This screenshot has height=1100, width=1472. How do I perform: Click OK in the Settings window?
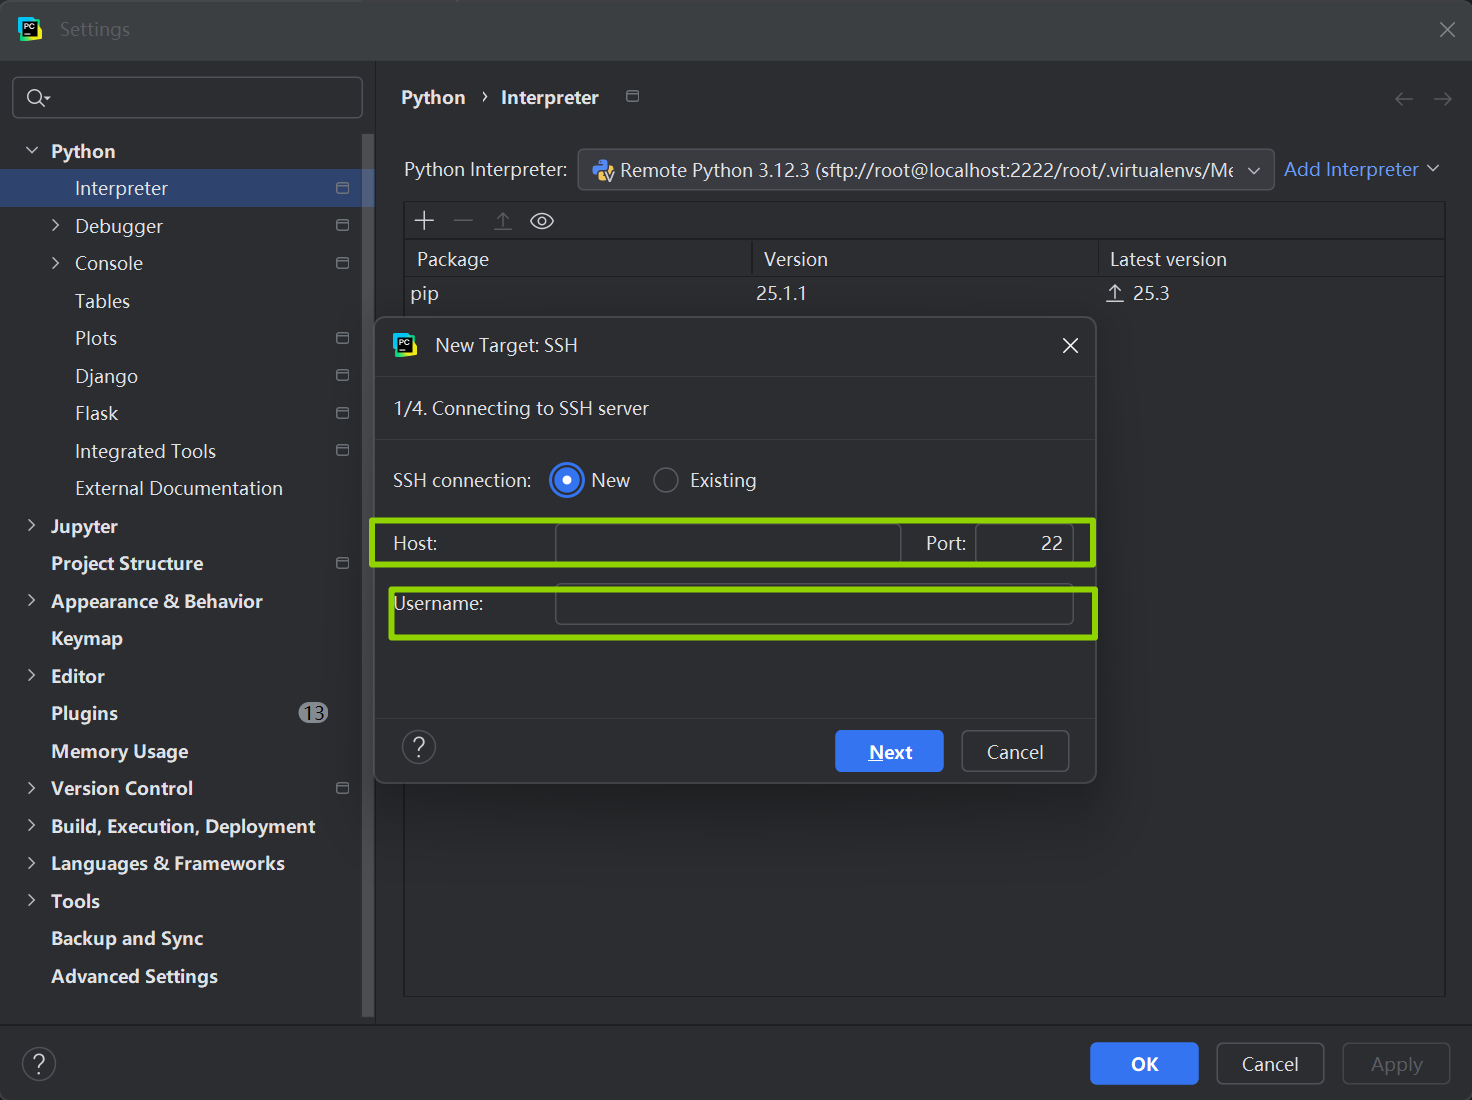pos(1144,1063)
